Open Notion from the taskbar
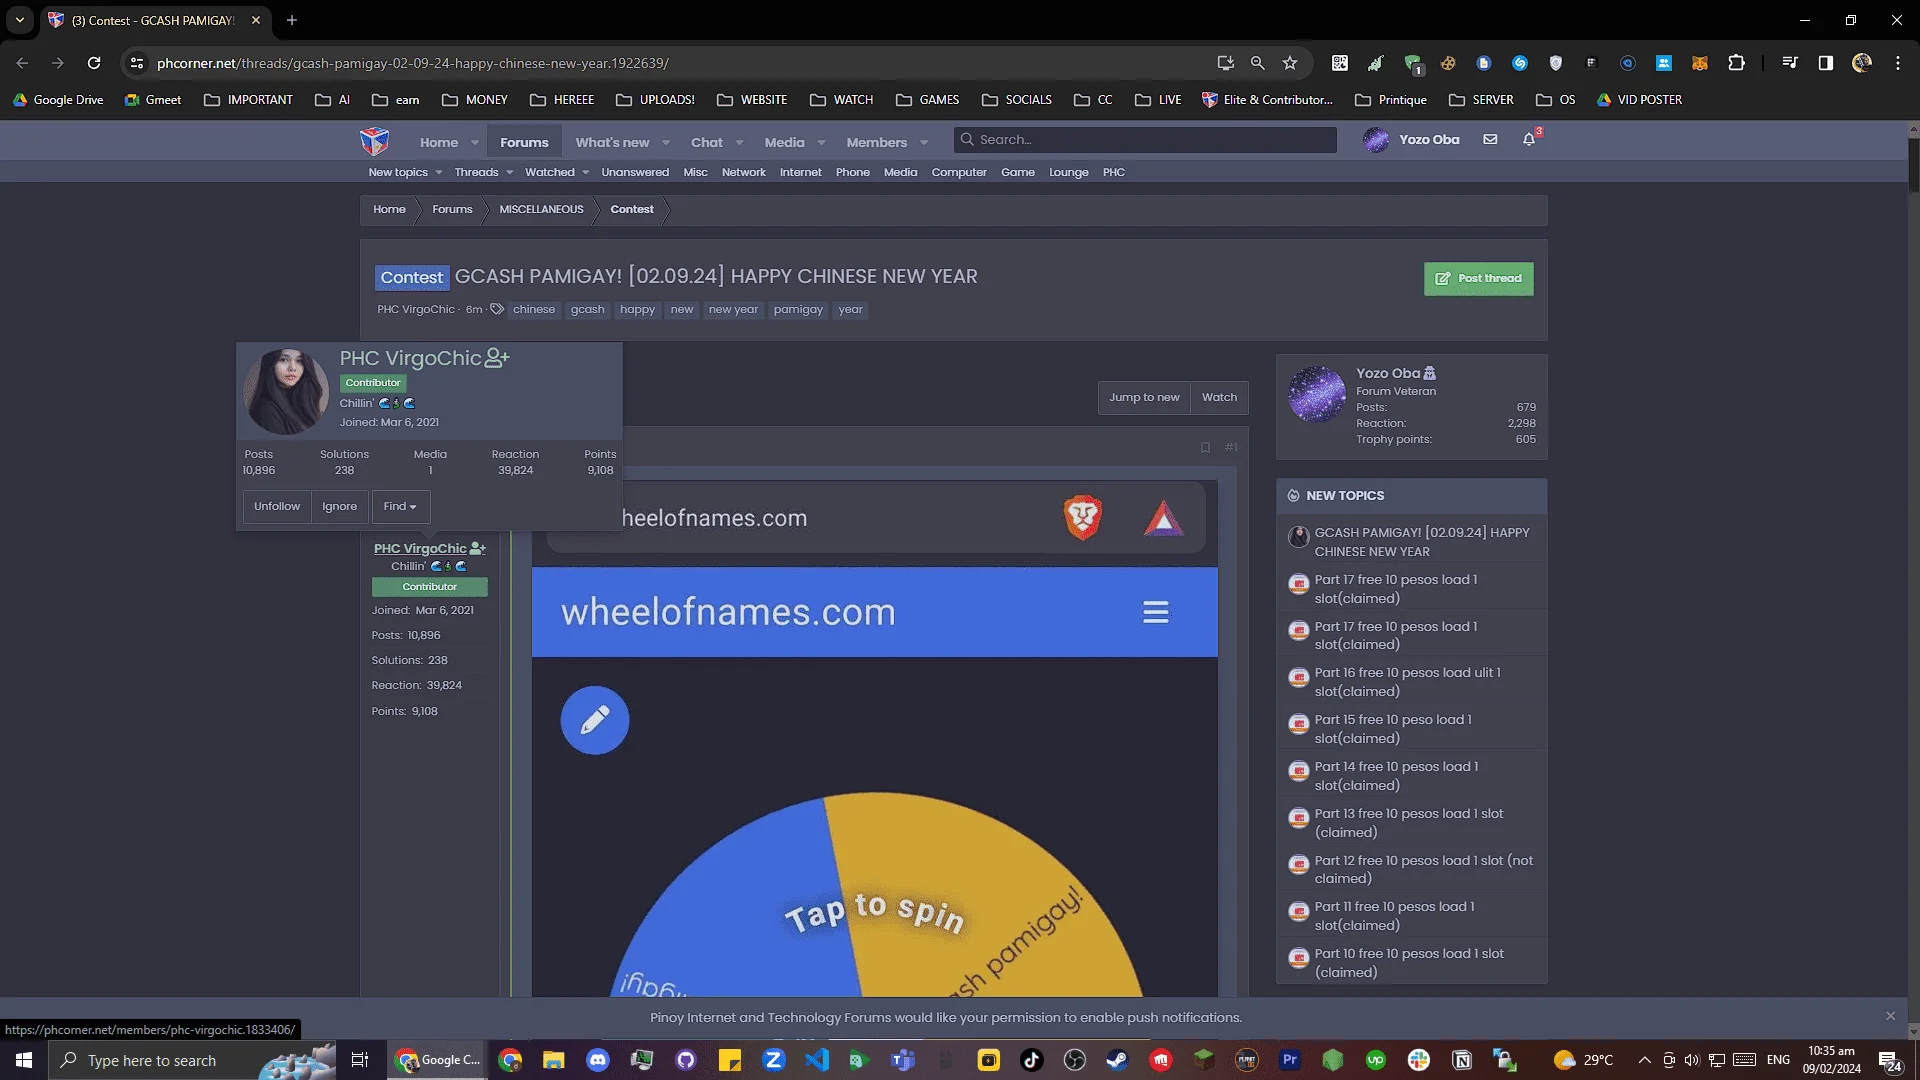The image size is (1920, 1080). (1462, 1060)
